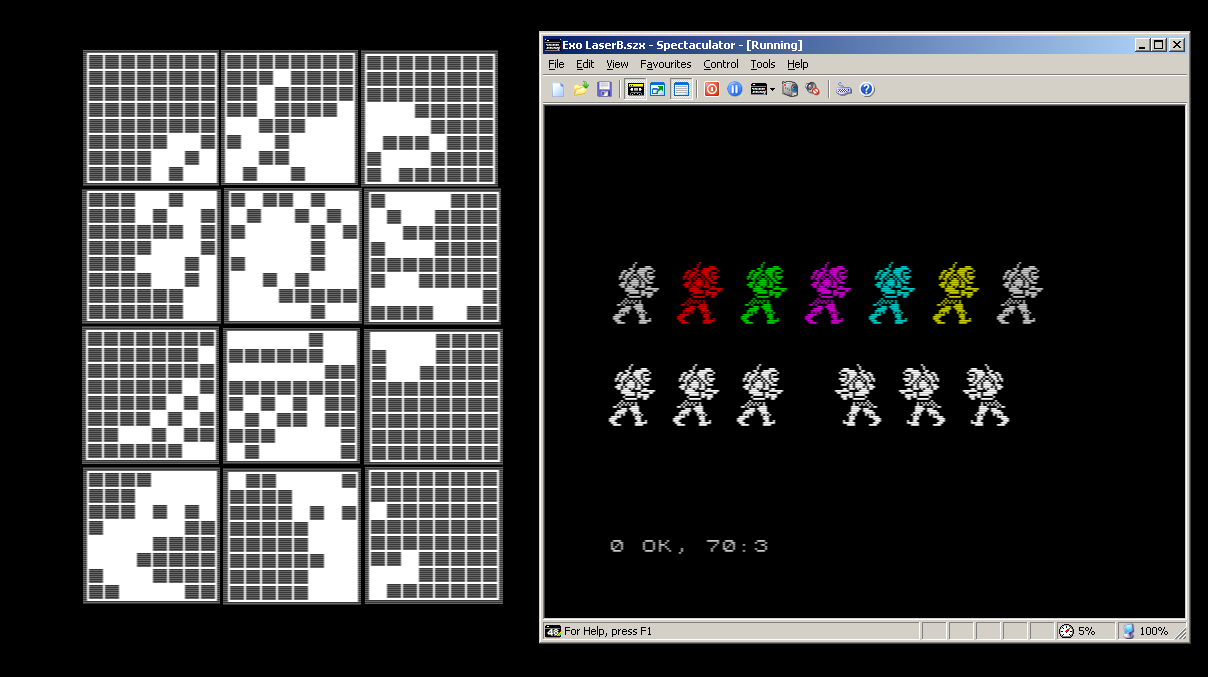Click the green soldier sprite

coord(763,294)
